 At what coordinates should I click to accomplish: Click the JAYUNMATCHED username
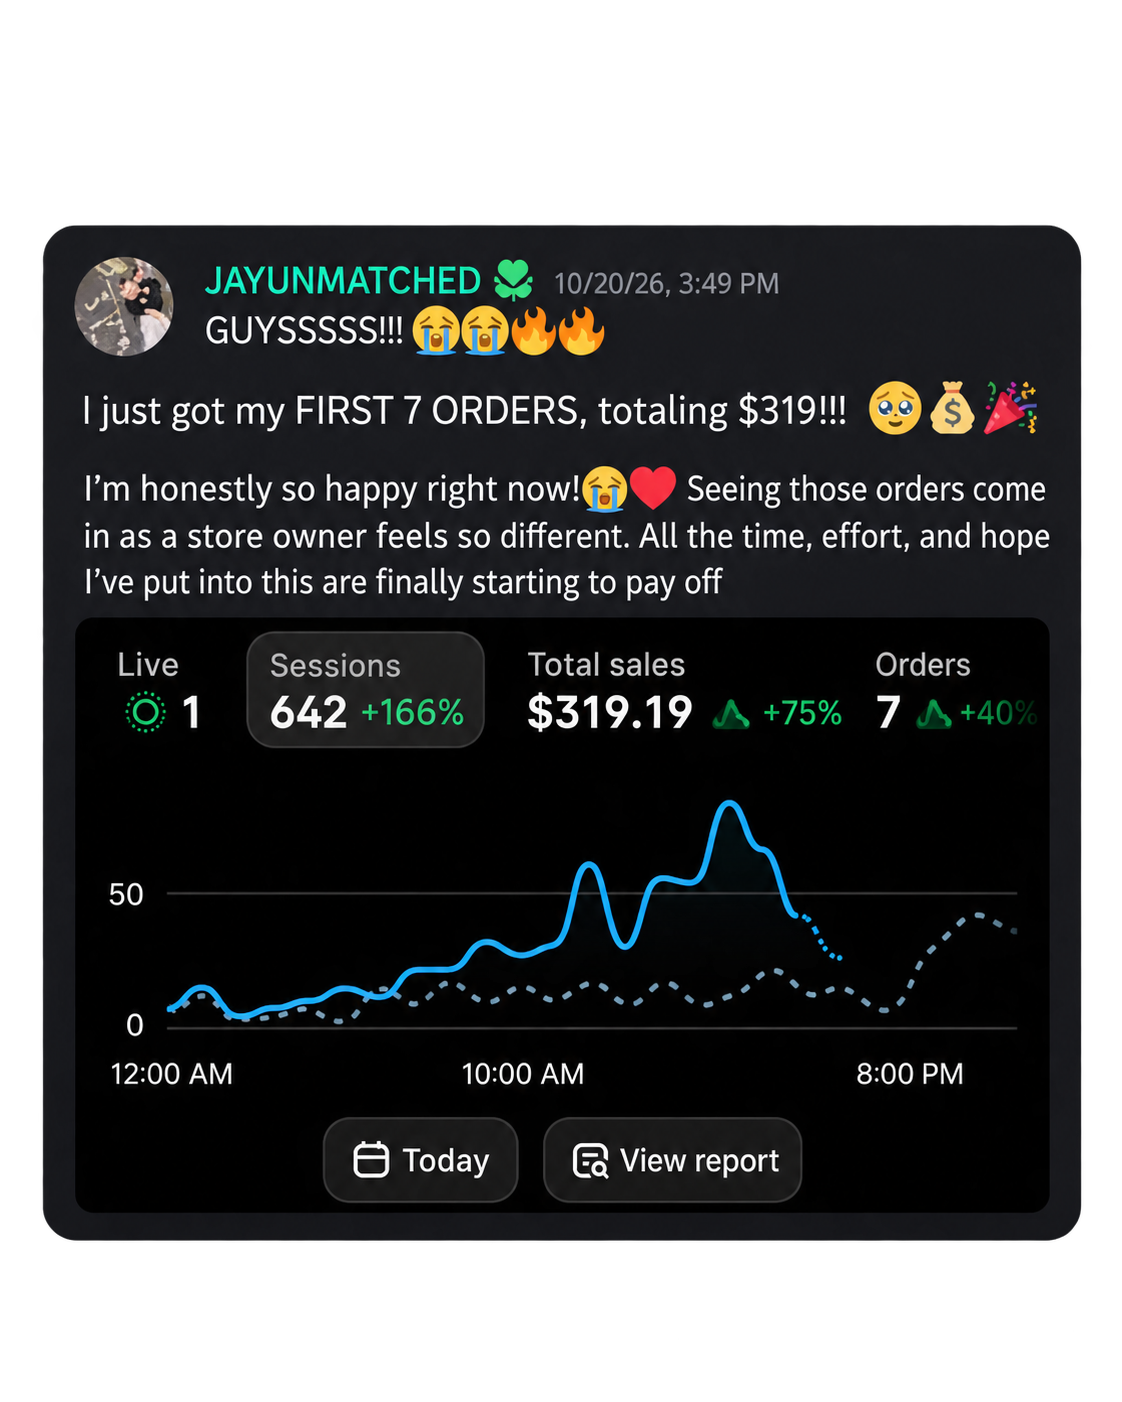[343, 281]
